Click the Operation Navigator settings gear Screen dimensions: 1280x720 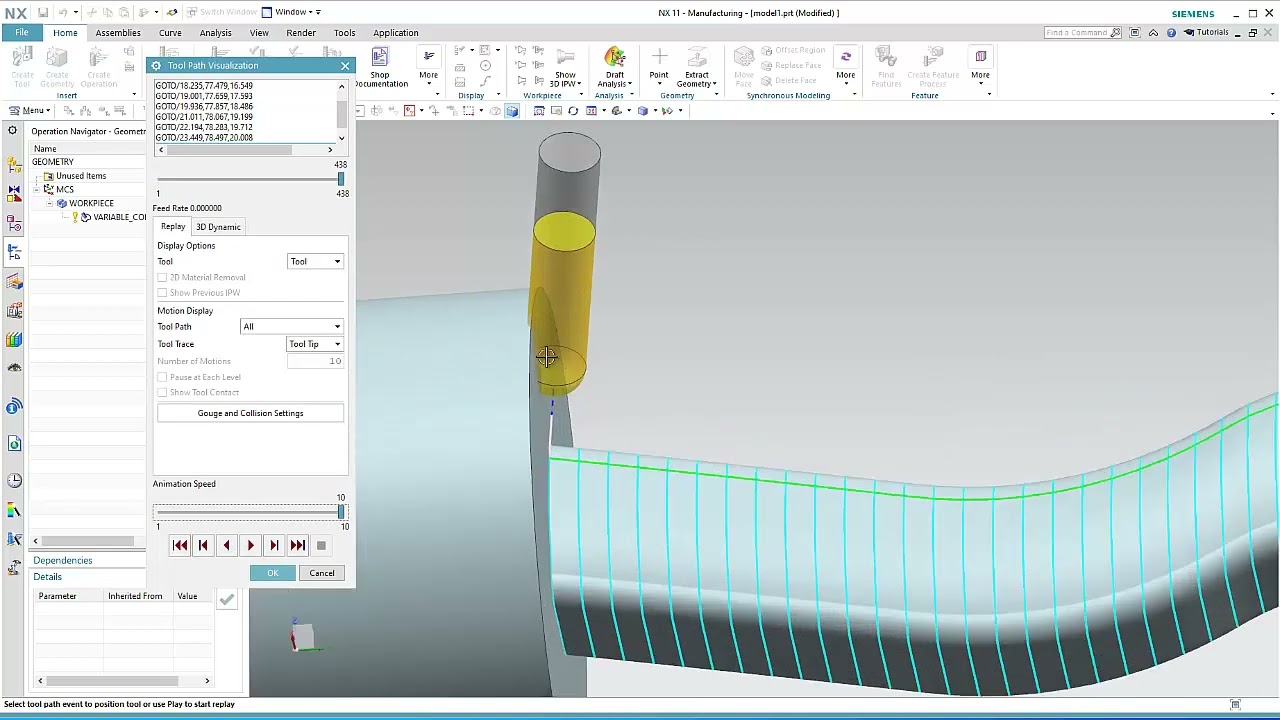(13, 131)
